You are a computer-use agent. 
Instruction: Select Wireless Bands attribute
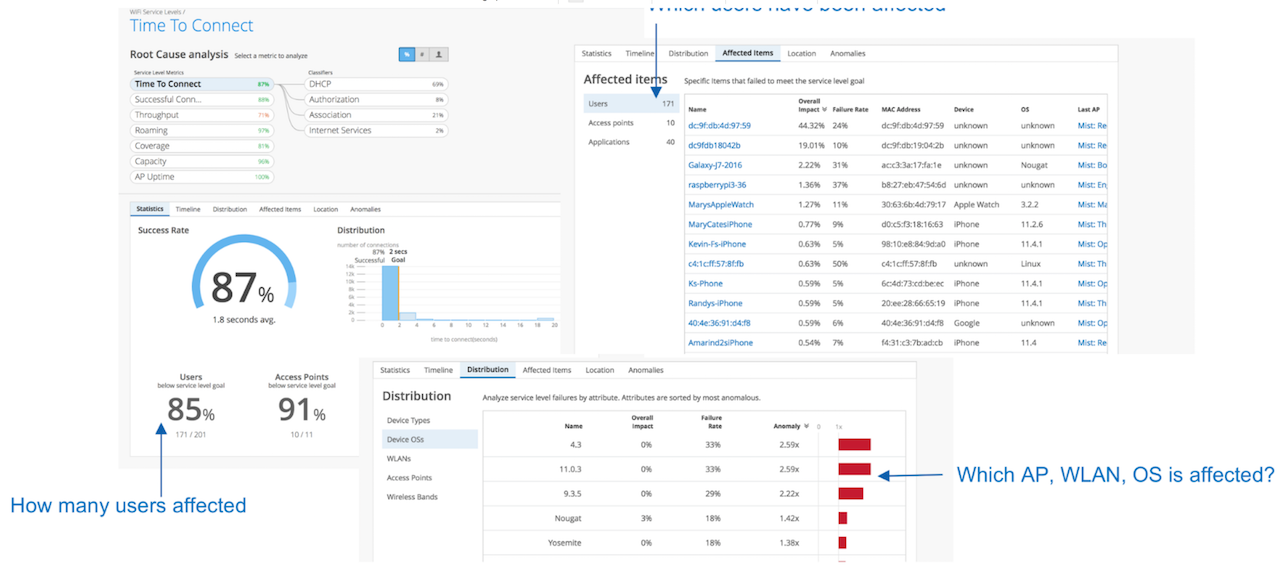(x=412, y=497)
